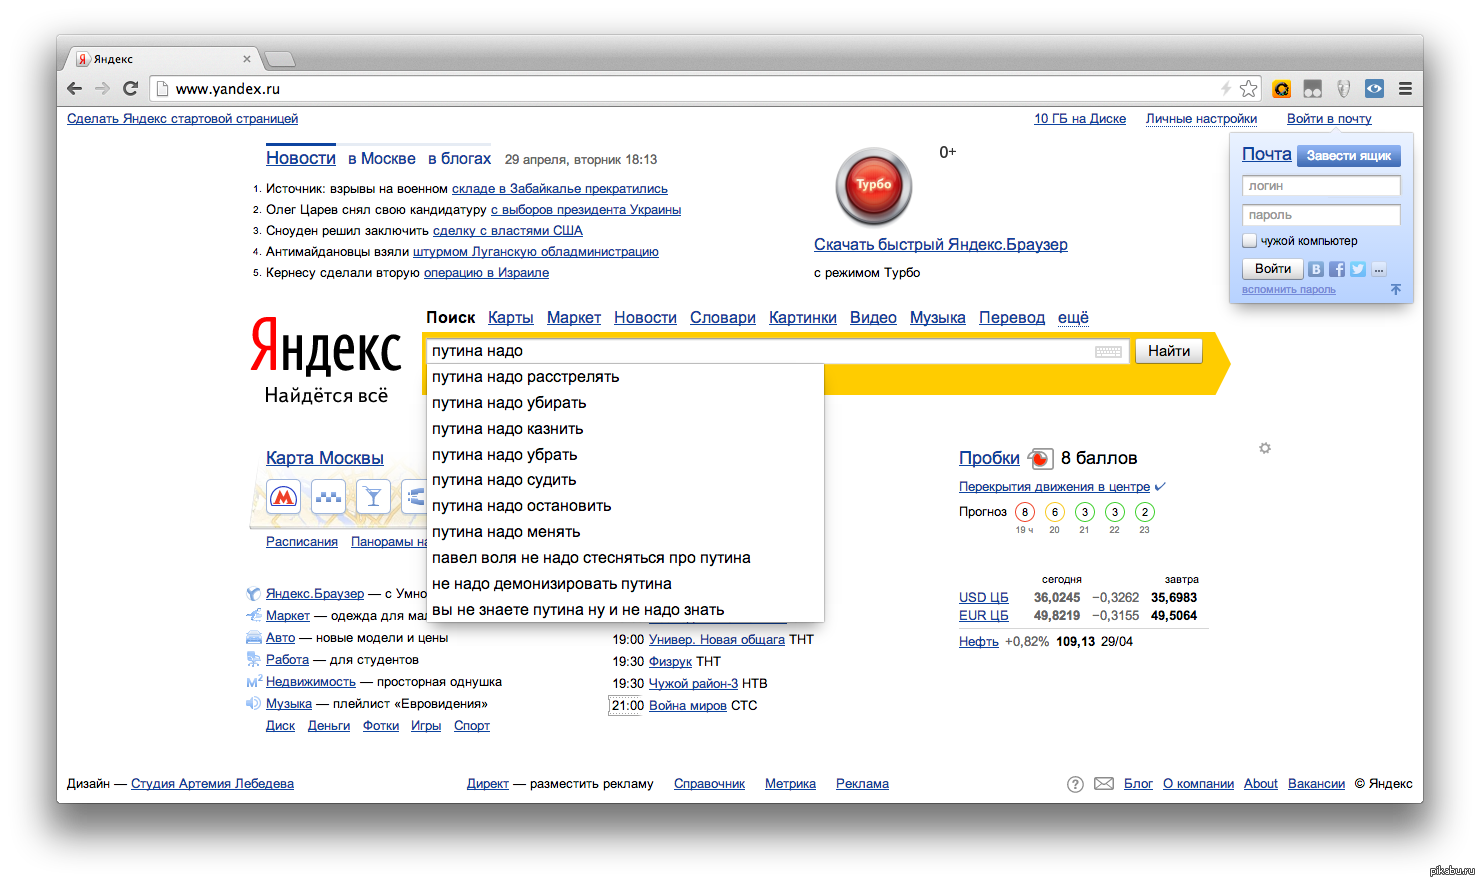Open Война миров TV listing
The width and height of the screenshot is (1480, 882).
click(688, 706)
